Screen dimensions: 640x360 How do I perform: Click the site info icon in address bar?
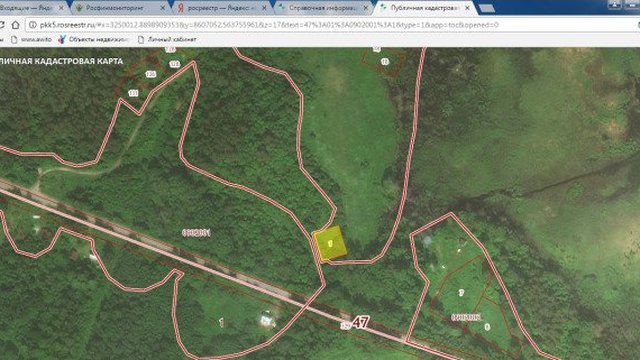coord(32,25)
